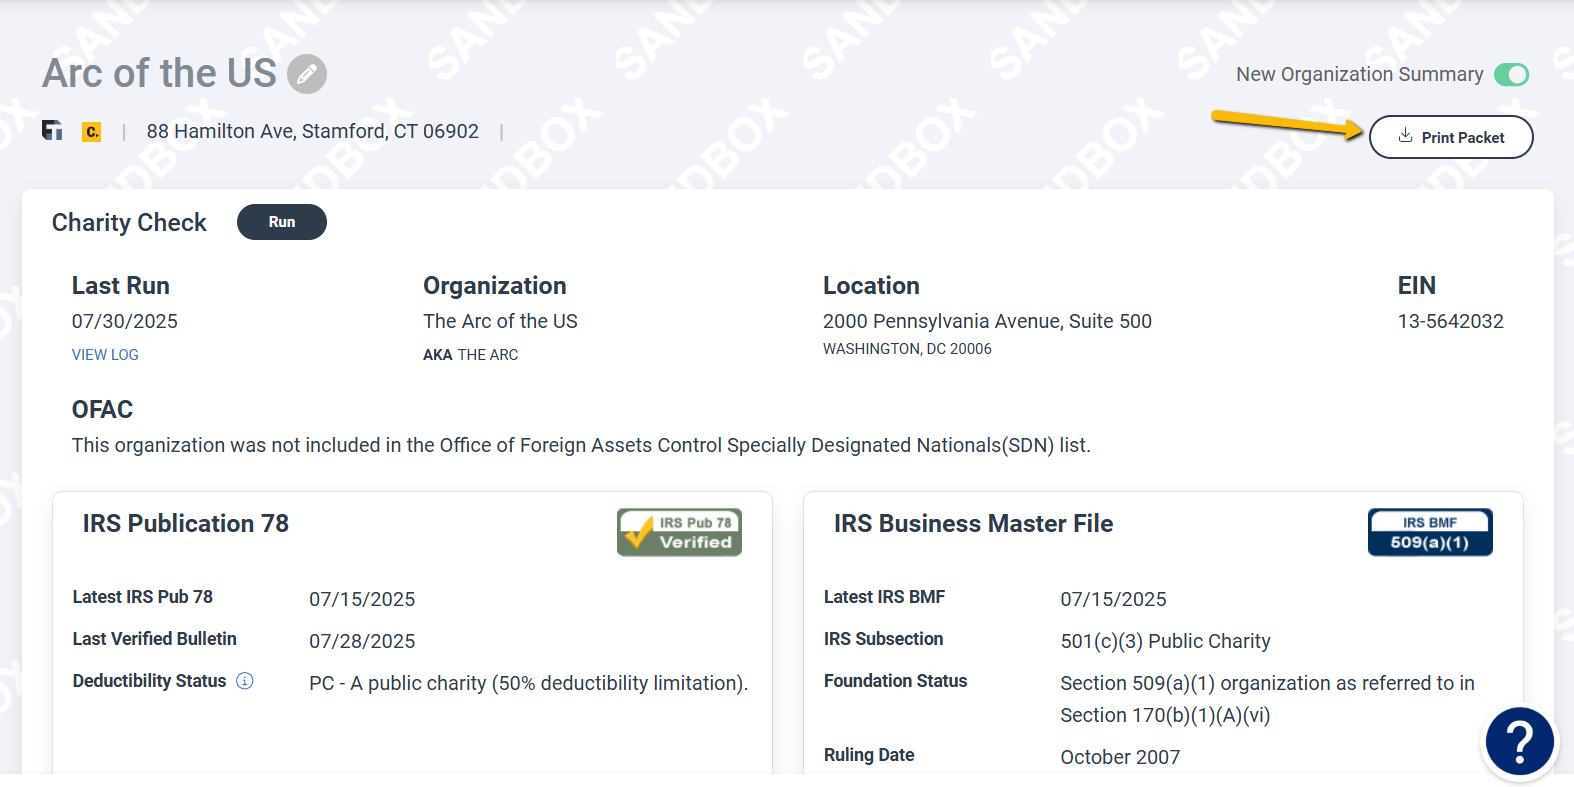Open the GuideStar profile icon

52,131
